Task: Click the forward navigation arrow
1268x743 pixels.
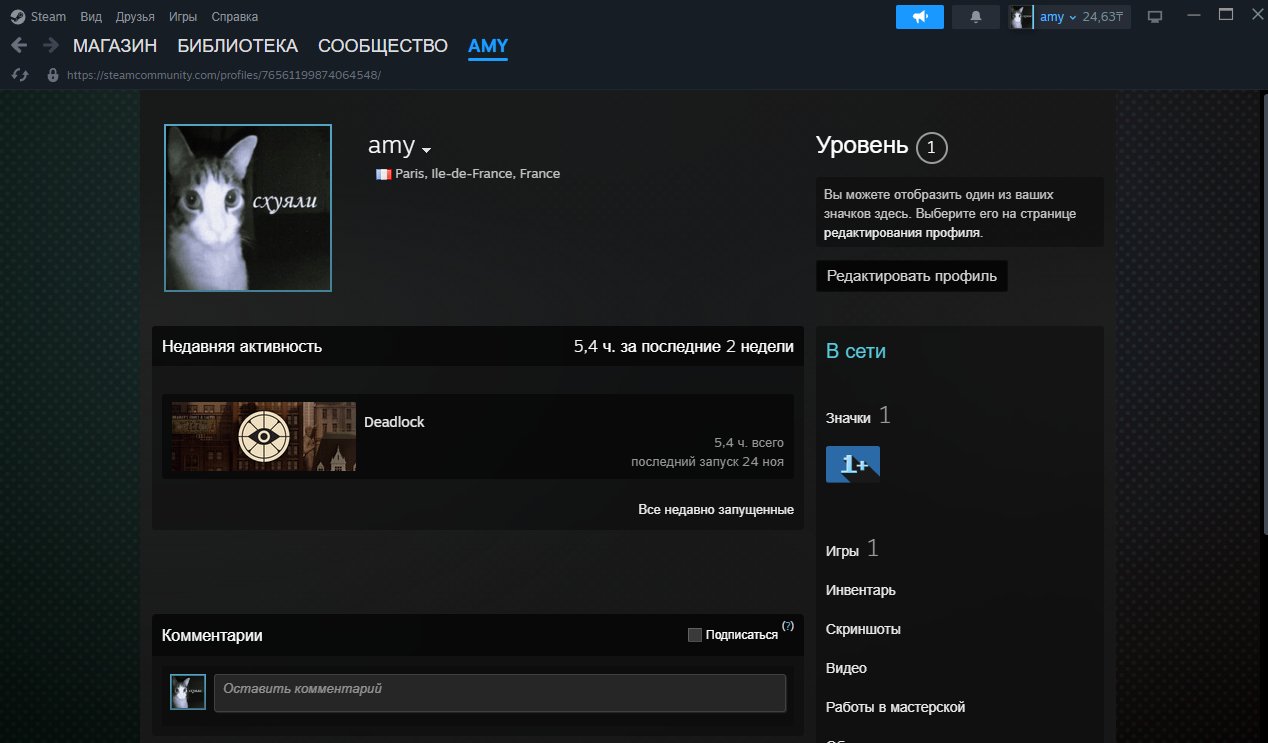Action: 51,46
